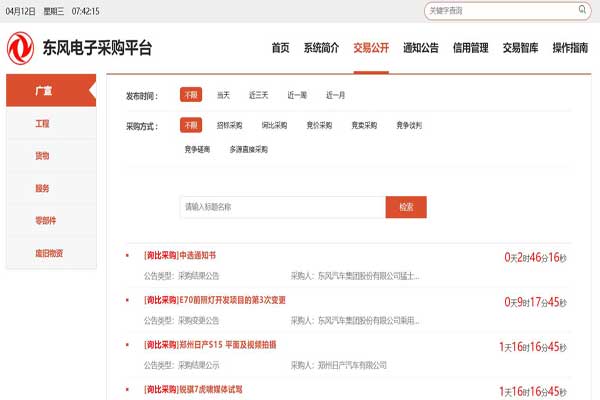The image size is (600, 400).
Task: Filter publish time by 当天
Action: click(223, 95)
